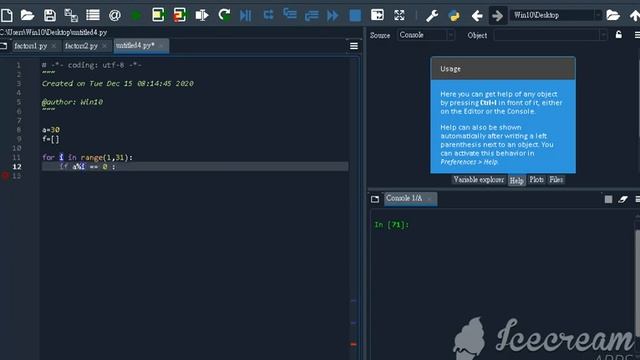640x360 pixels.
Task: Close the untitled4.py* tab
Action: click(162, 45)
